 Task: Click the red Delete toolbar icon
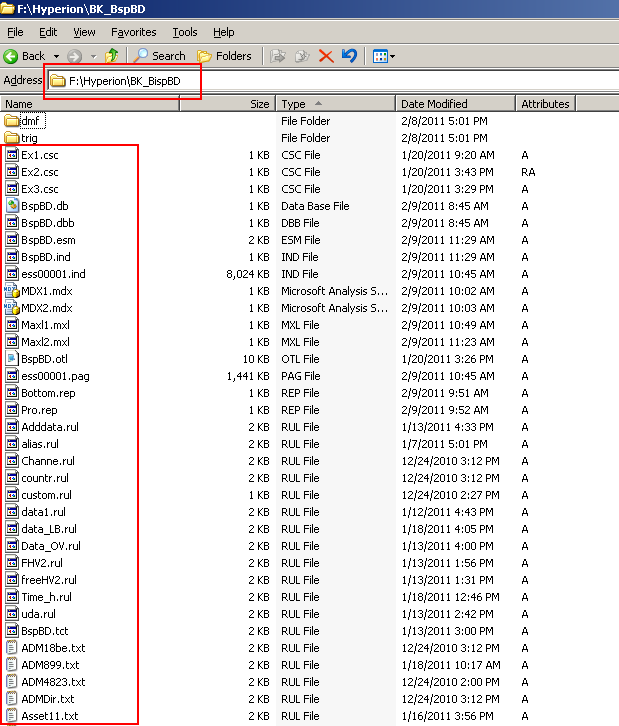point(326,56)
